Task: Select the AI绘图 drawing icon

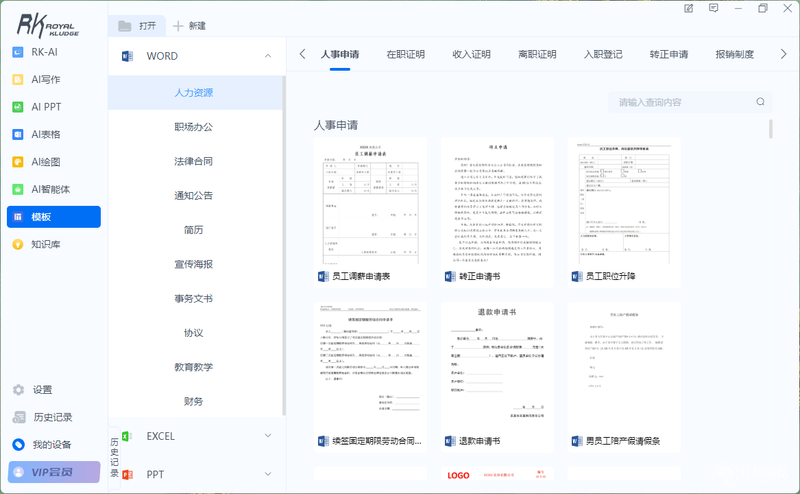Action: pyautogui.click(x=18, y=162)
